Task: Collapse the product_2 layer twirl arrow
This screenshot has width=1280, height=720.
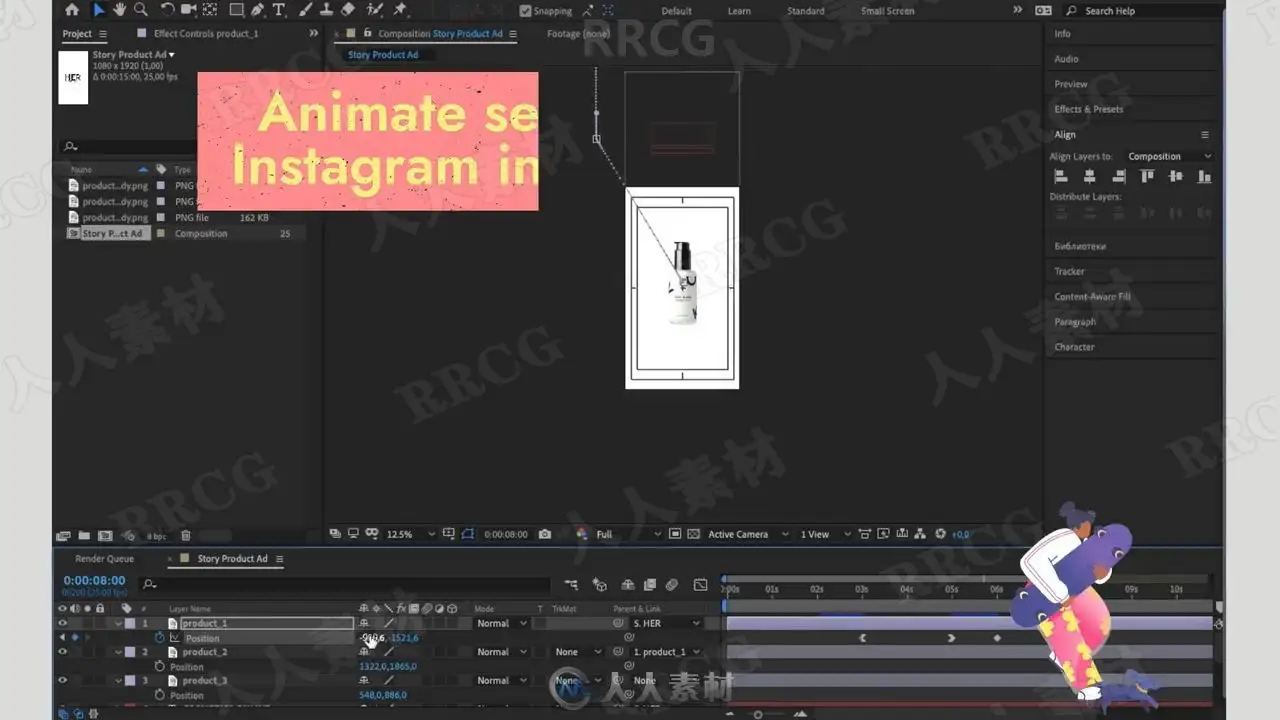Action: pos(118,652)
